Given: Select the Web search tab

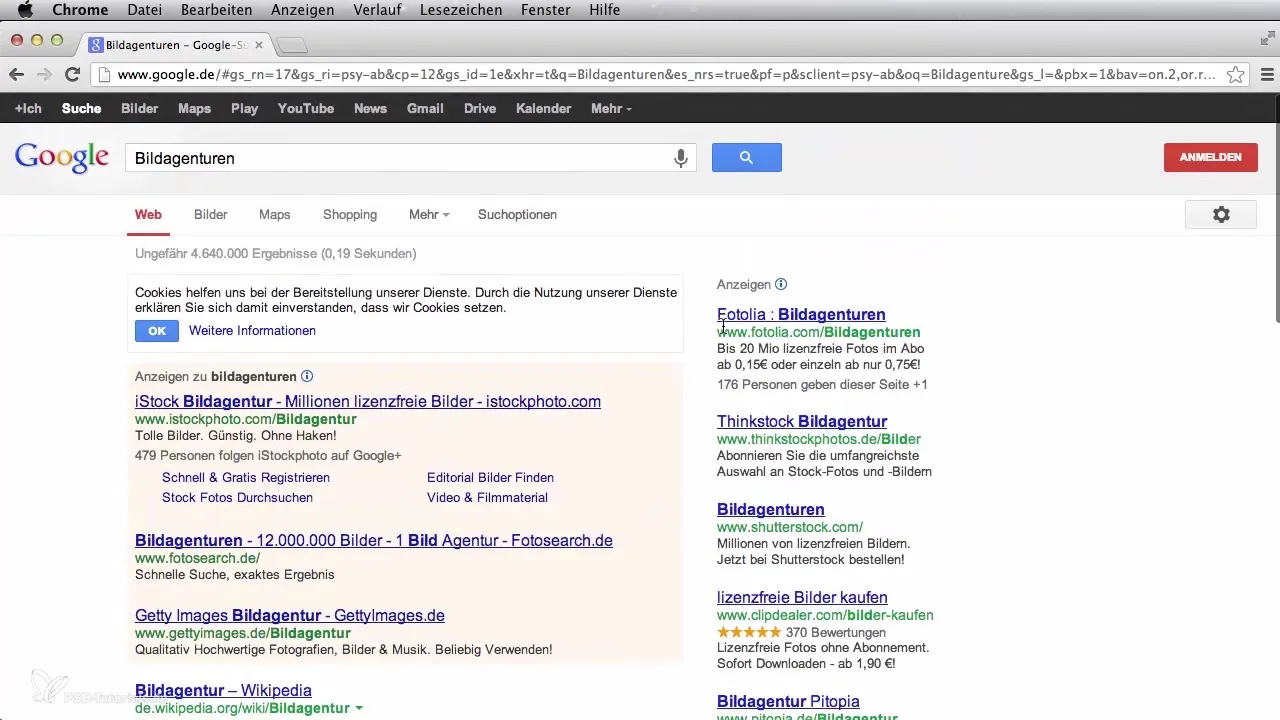Looking at the screenshot, I should point(148,215).
